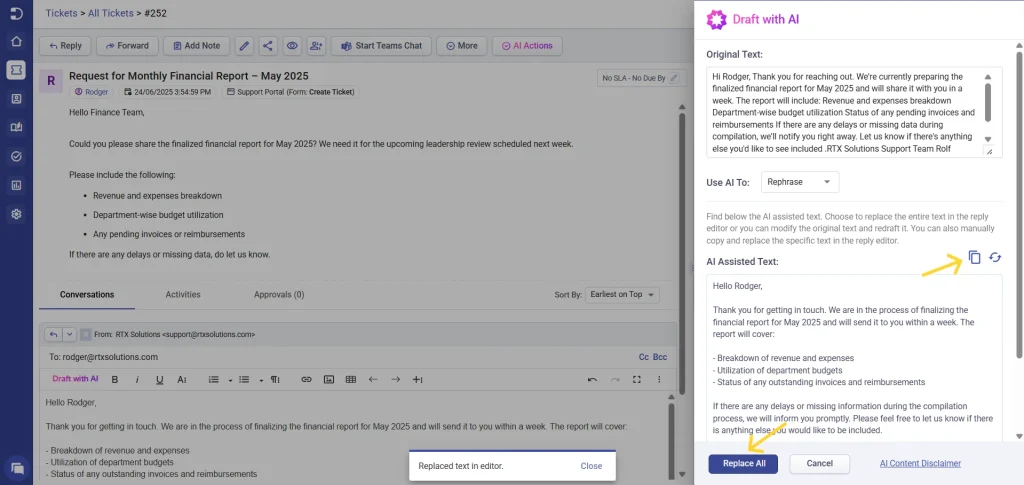Screen dimensions: 1024x485
Task: Click the Reply button
Action: [x=65, y=46]
